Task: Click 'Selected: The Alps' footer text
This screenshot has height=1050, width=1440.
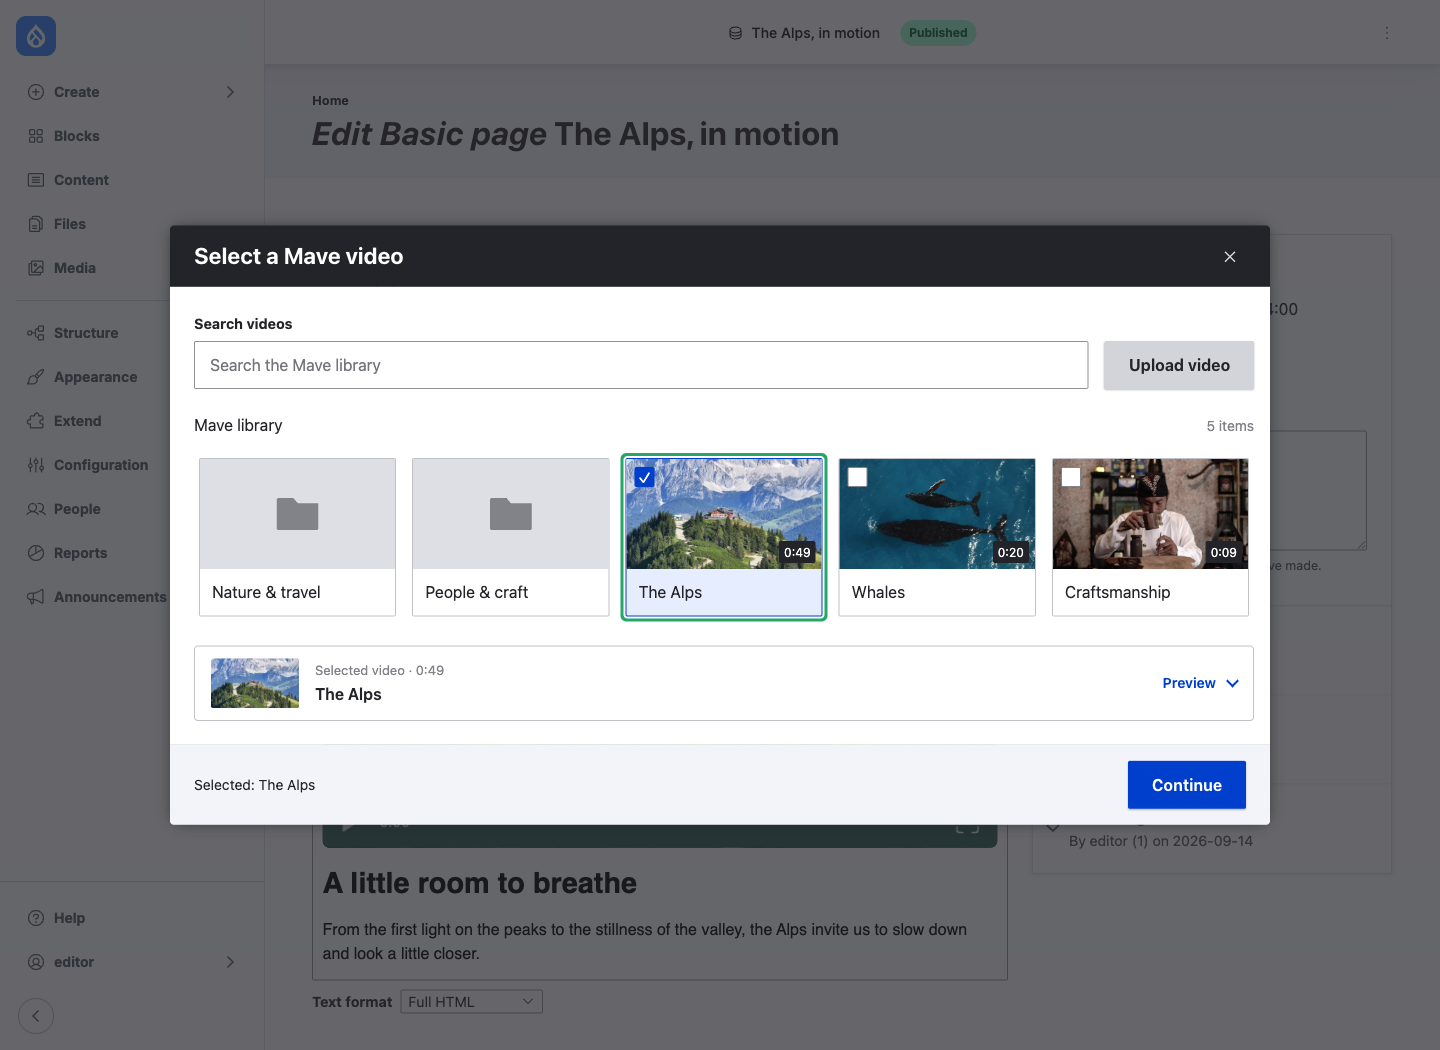Action: (254, 785)
